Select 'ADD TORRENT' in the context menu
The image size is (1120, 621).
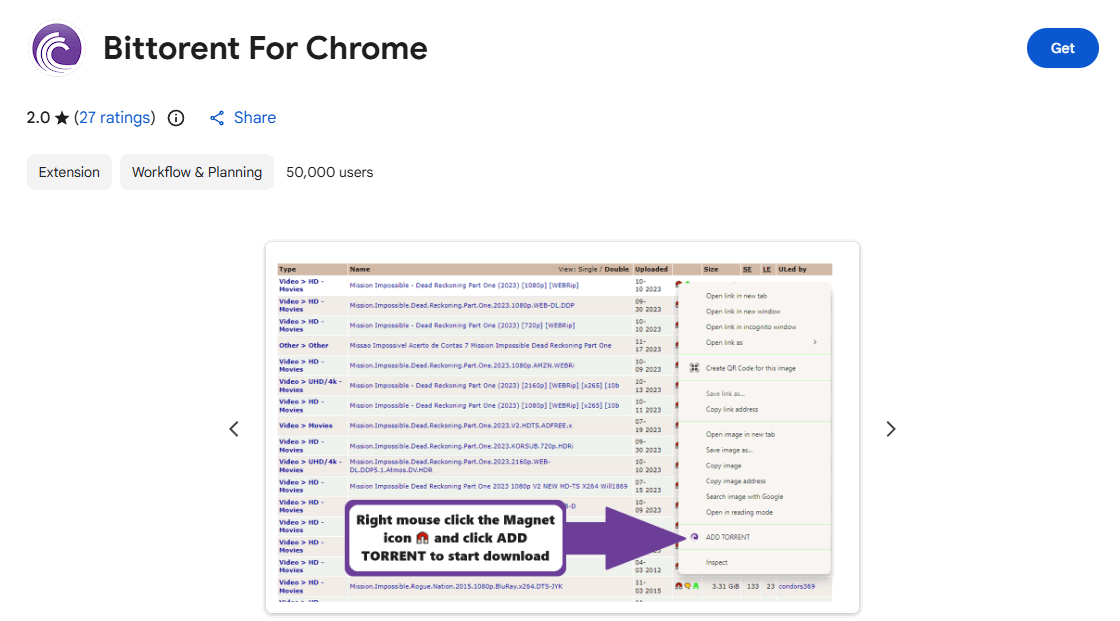pyautogui.click(x=728, y=537)
